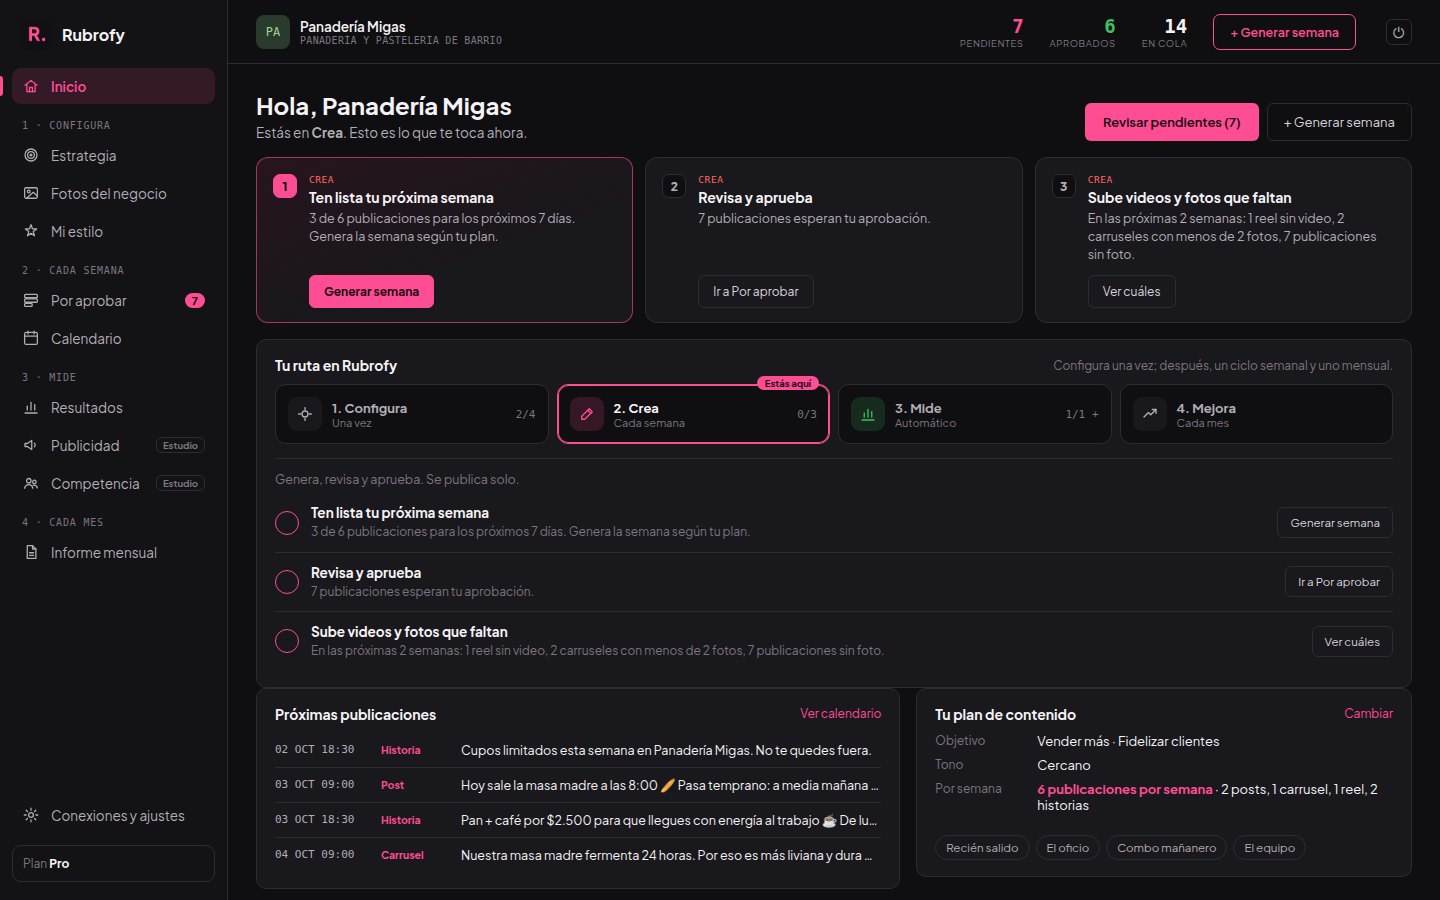Click the Configura step crosshair icon

(305, 414)
